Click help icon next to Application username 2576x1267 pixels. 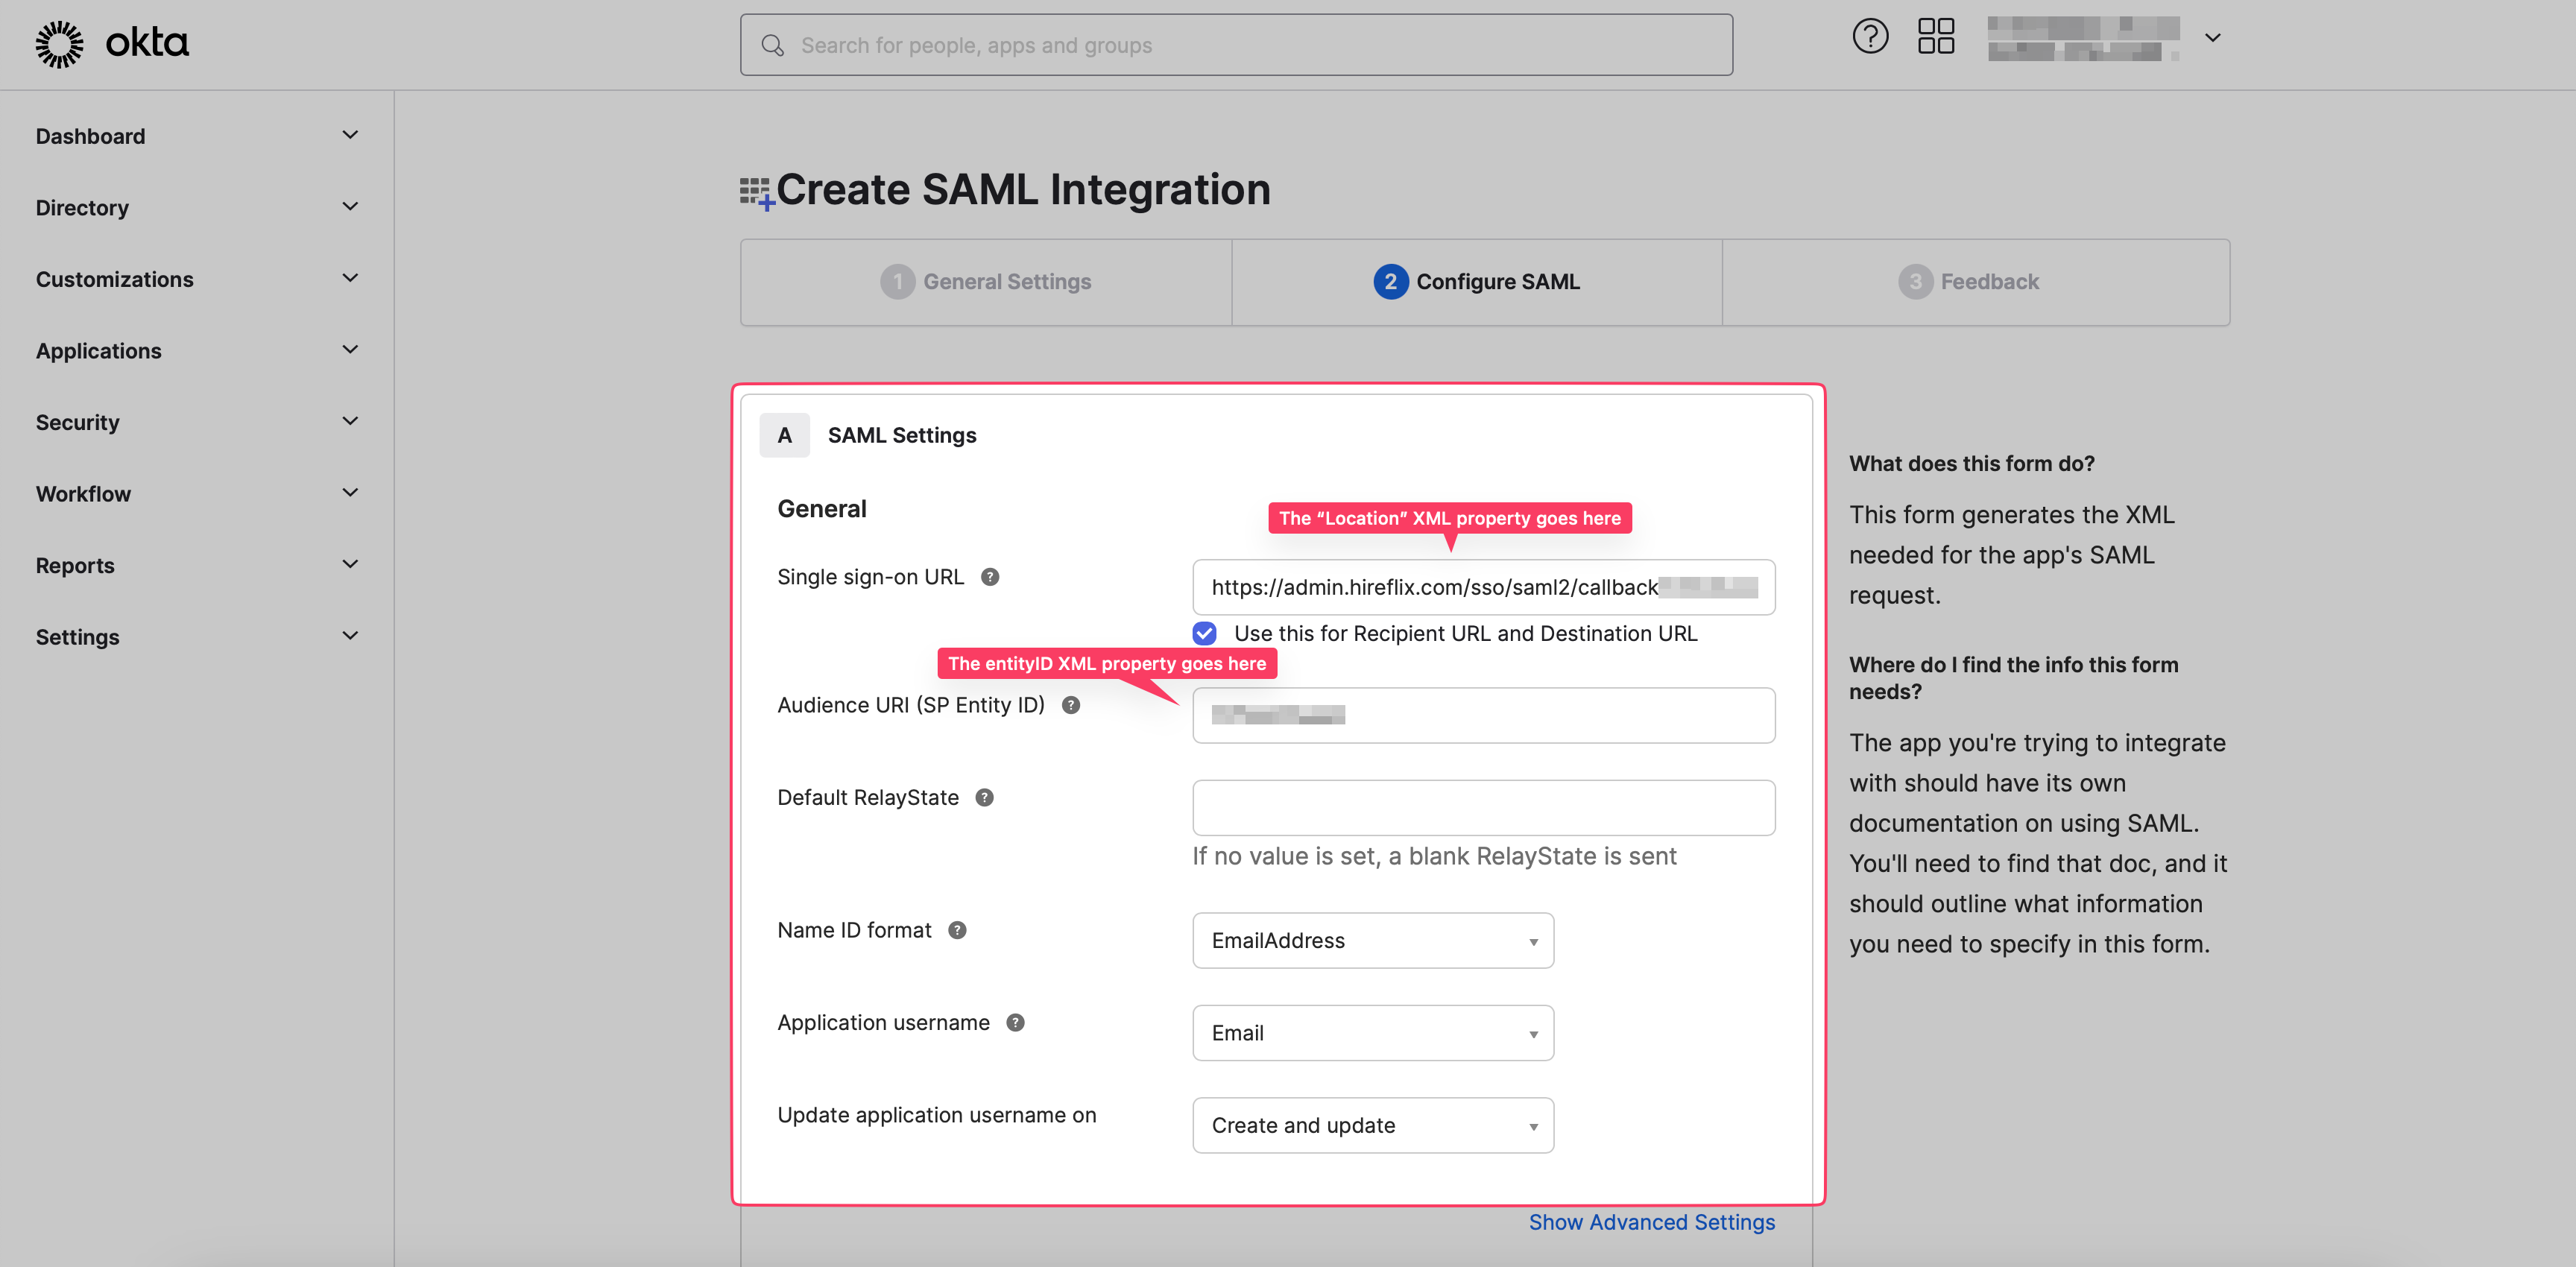[1016, 1022]
